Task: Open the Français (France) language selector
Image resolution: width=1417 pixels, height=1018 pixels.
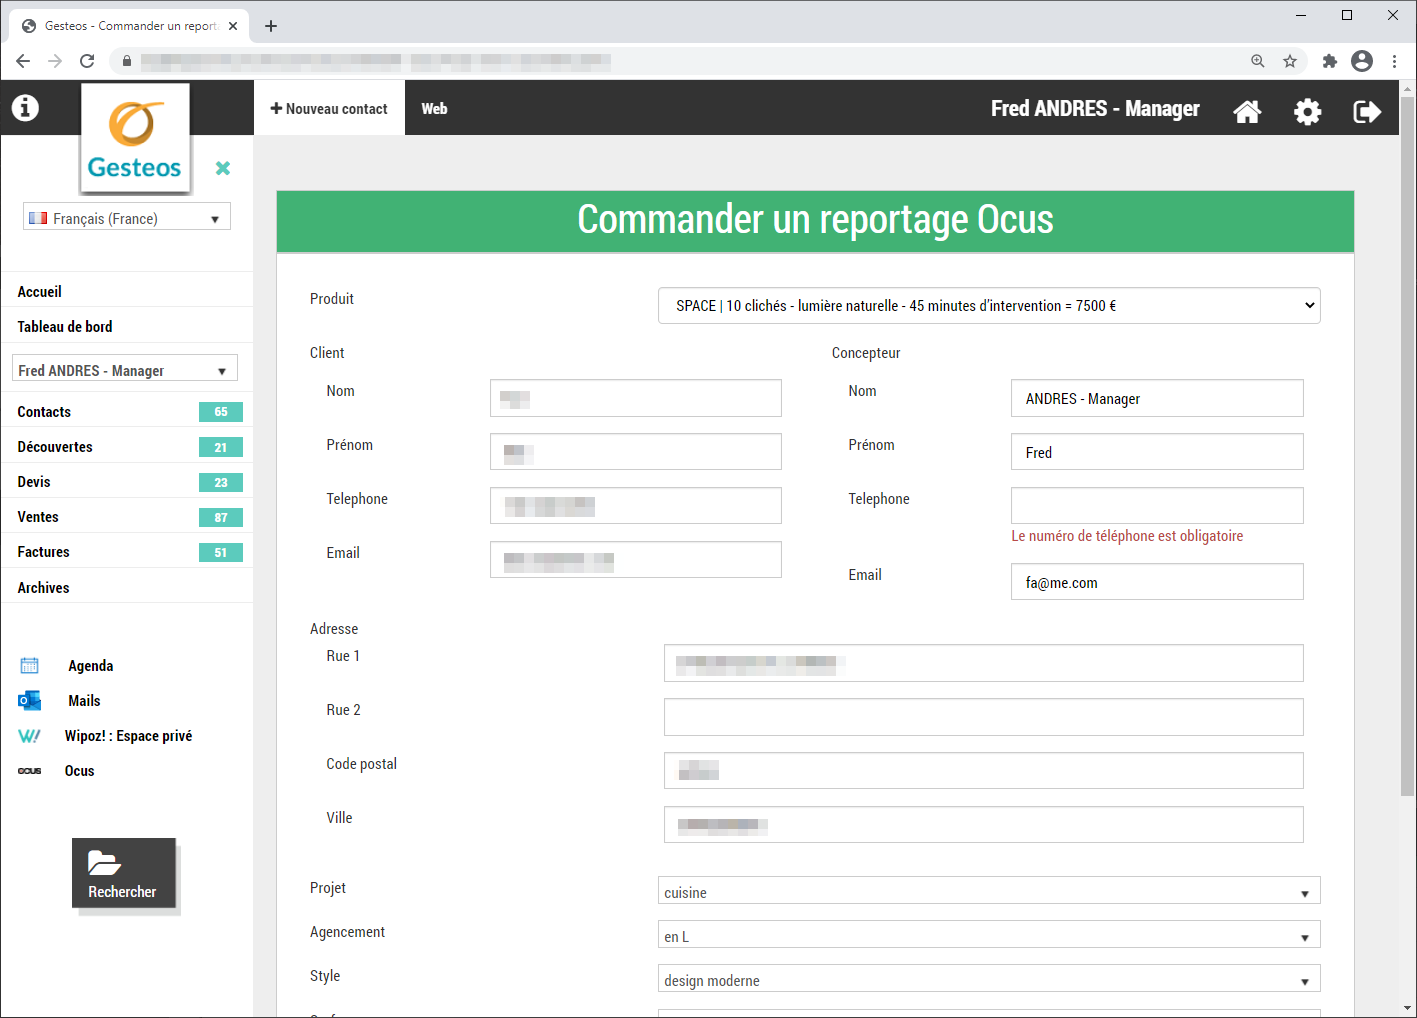Action: point(127,218)
